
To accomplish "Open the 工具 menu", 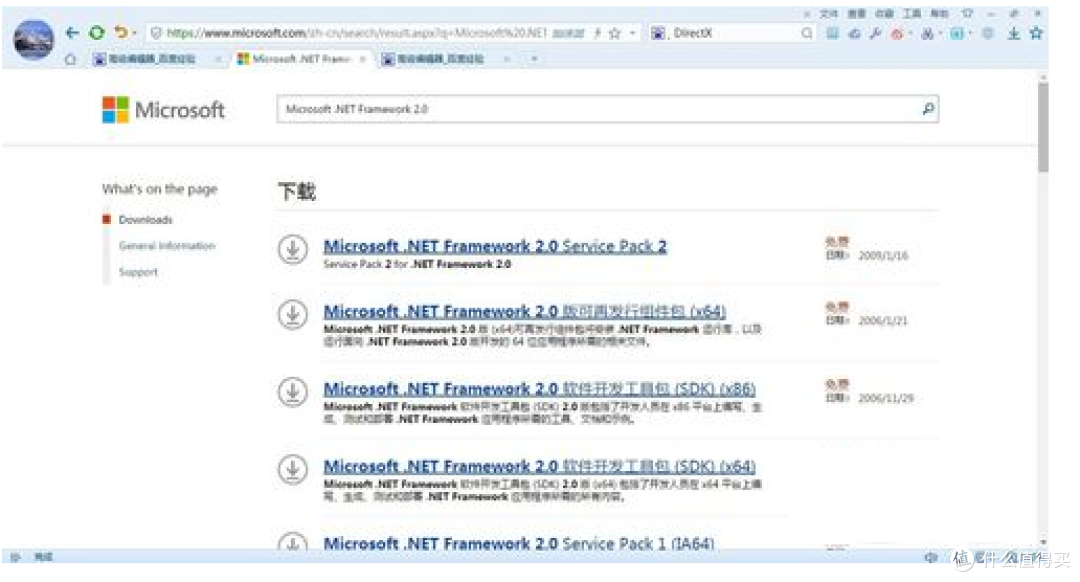I will tap(912, 13).
